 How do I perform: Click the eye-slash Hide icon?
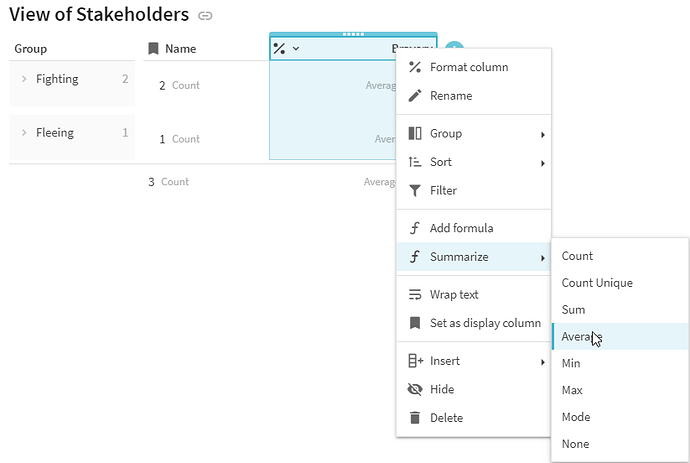[x=415, y=389]
